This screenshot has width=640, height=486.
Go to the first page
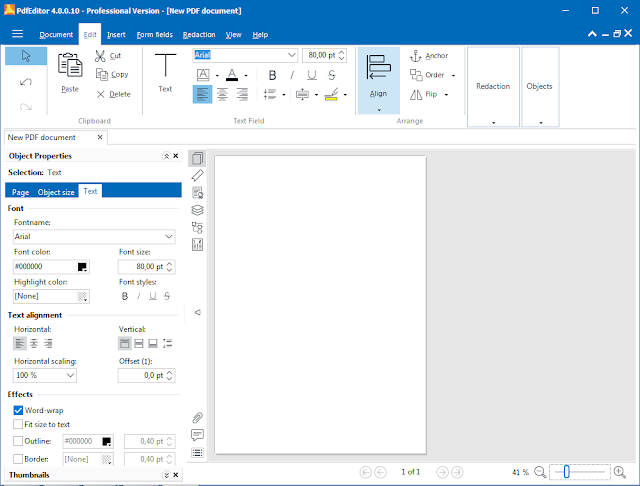coord(366,472)
